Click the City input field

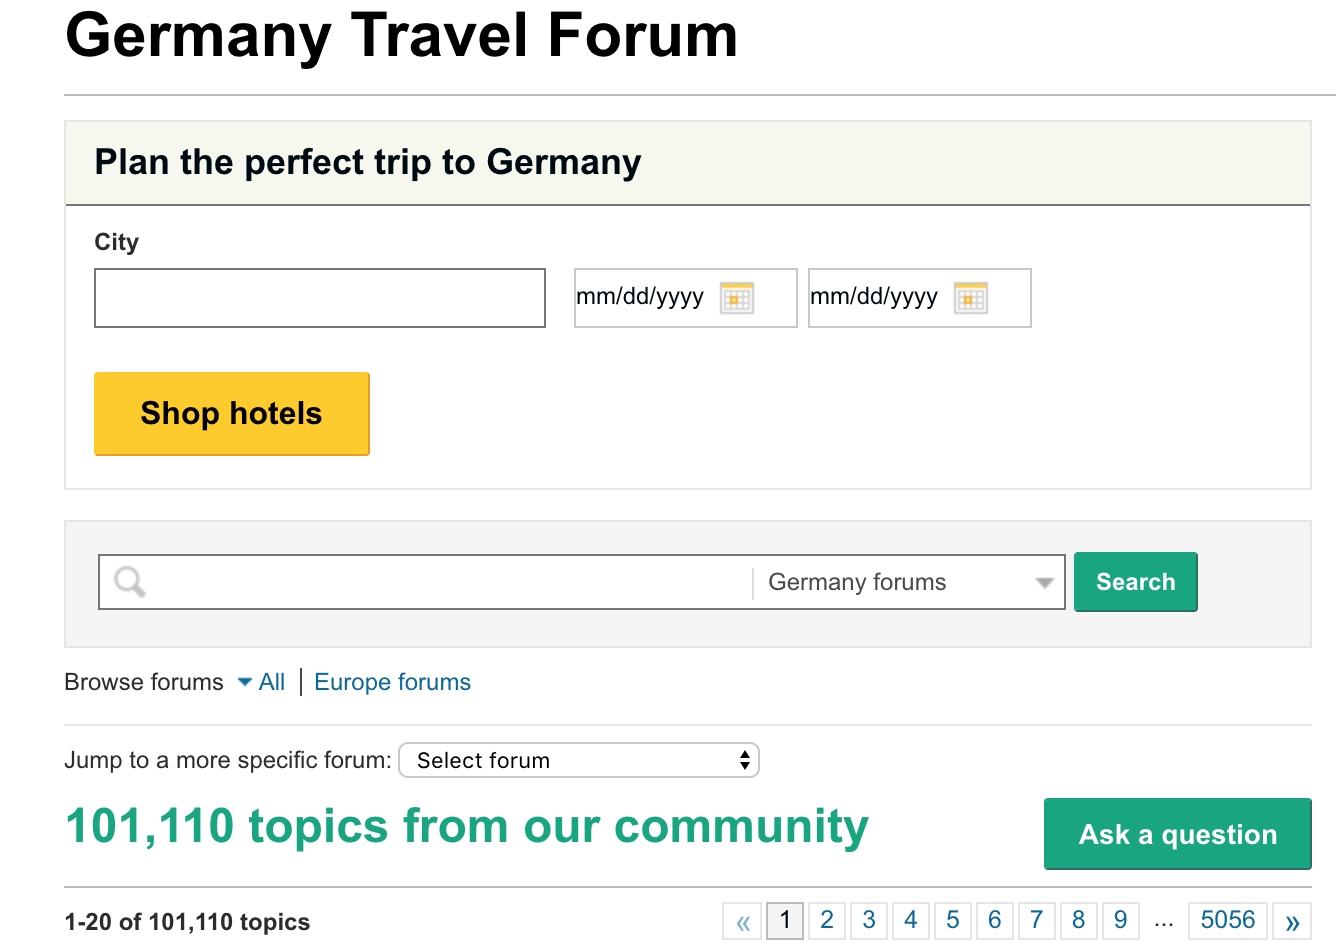point(320,298)
